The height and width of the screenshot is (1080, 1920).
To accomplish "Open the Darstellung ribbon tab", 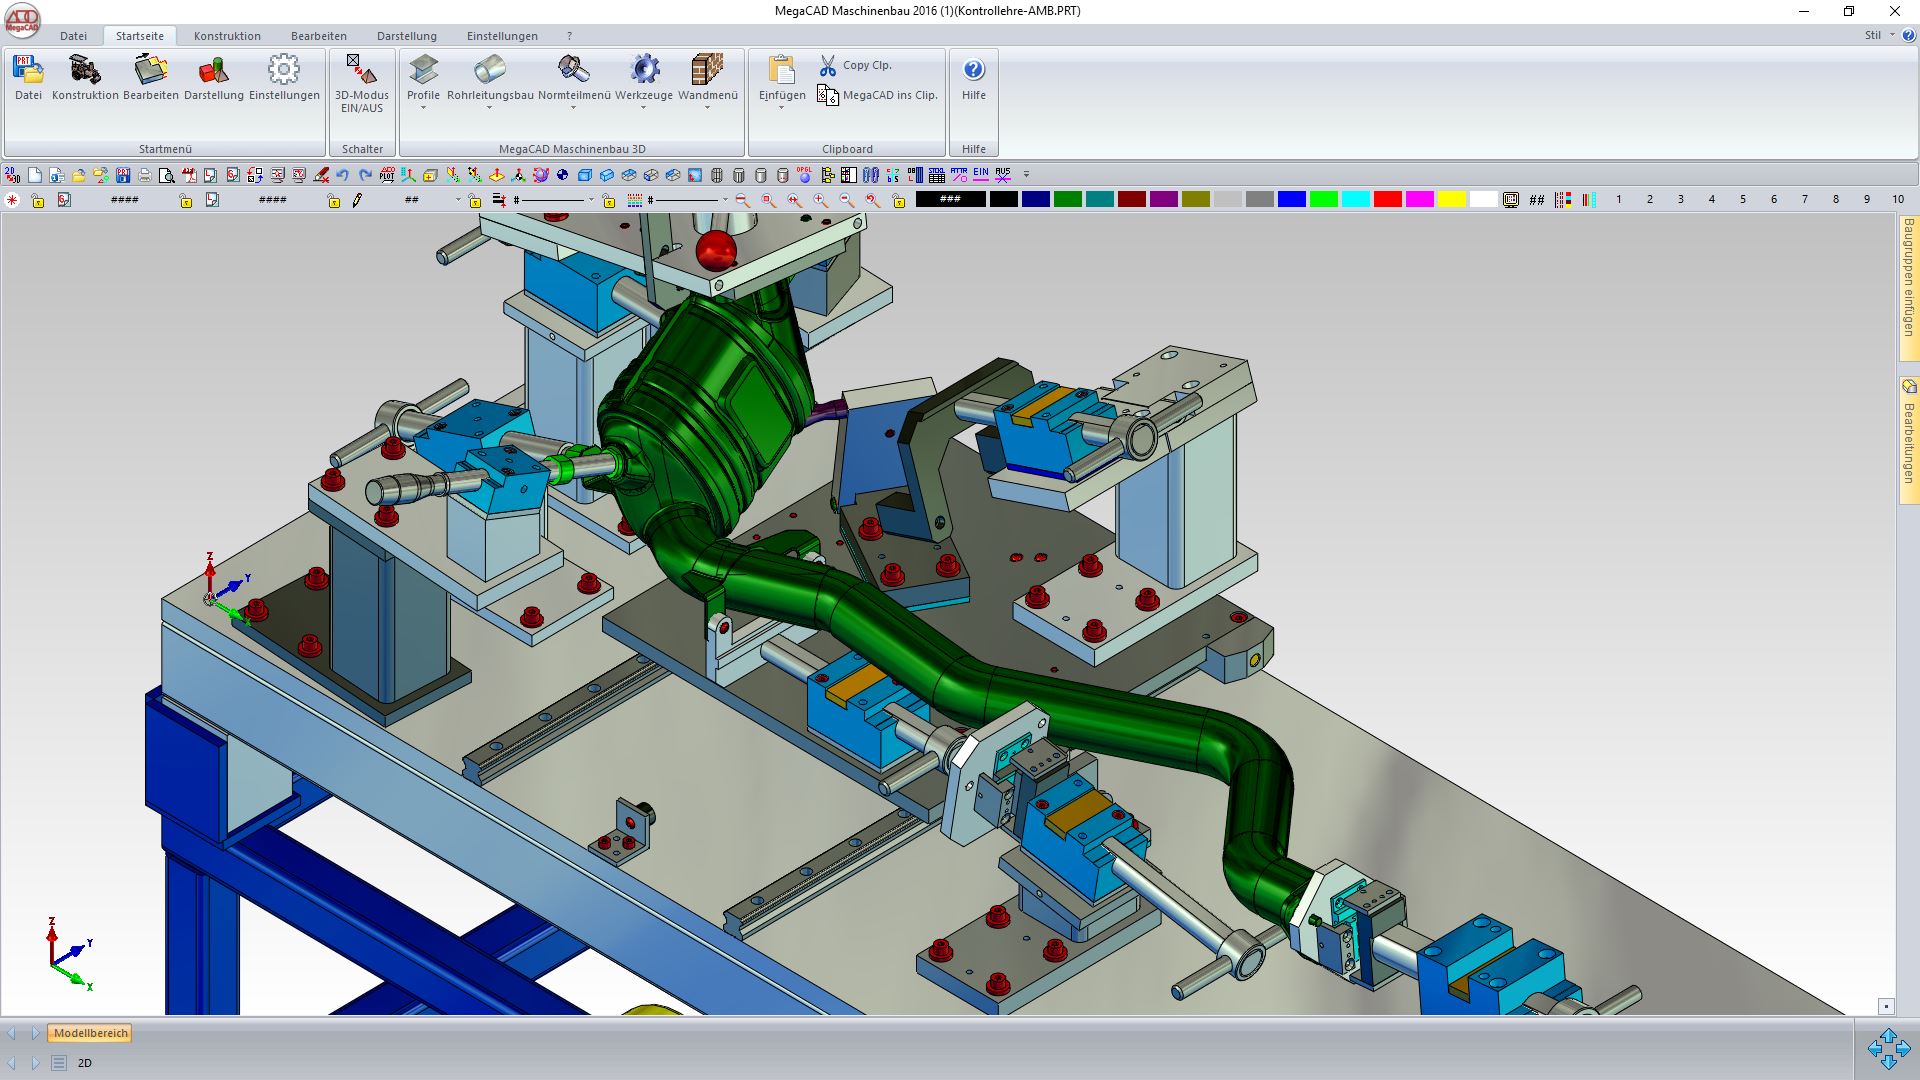I will tap(406, 36).
